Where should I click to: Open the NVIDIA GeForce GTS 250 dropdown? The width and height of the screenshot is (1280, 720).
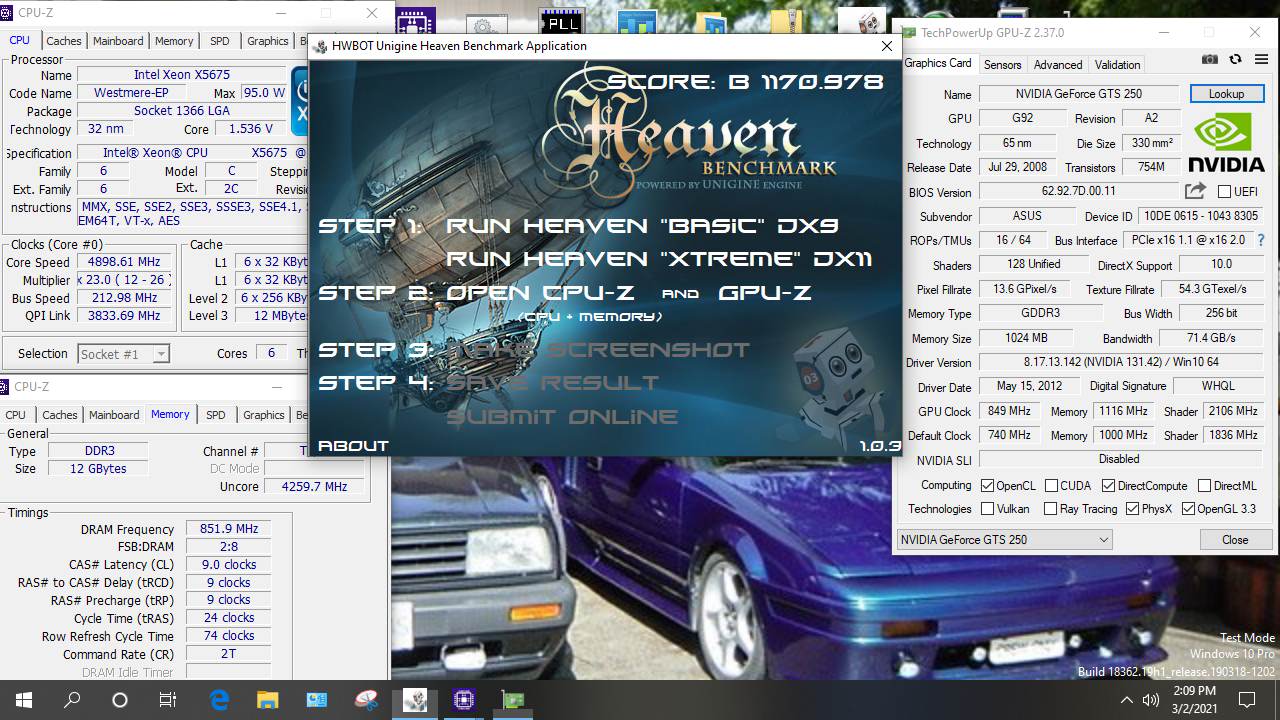(1004, 540)
